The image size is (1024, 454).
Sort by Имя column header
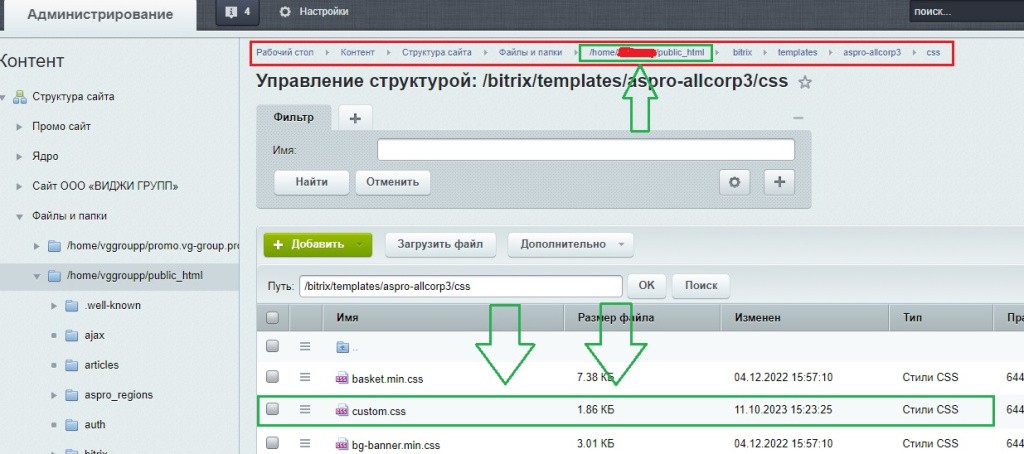pyautogui.click(x=347, y=318)
